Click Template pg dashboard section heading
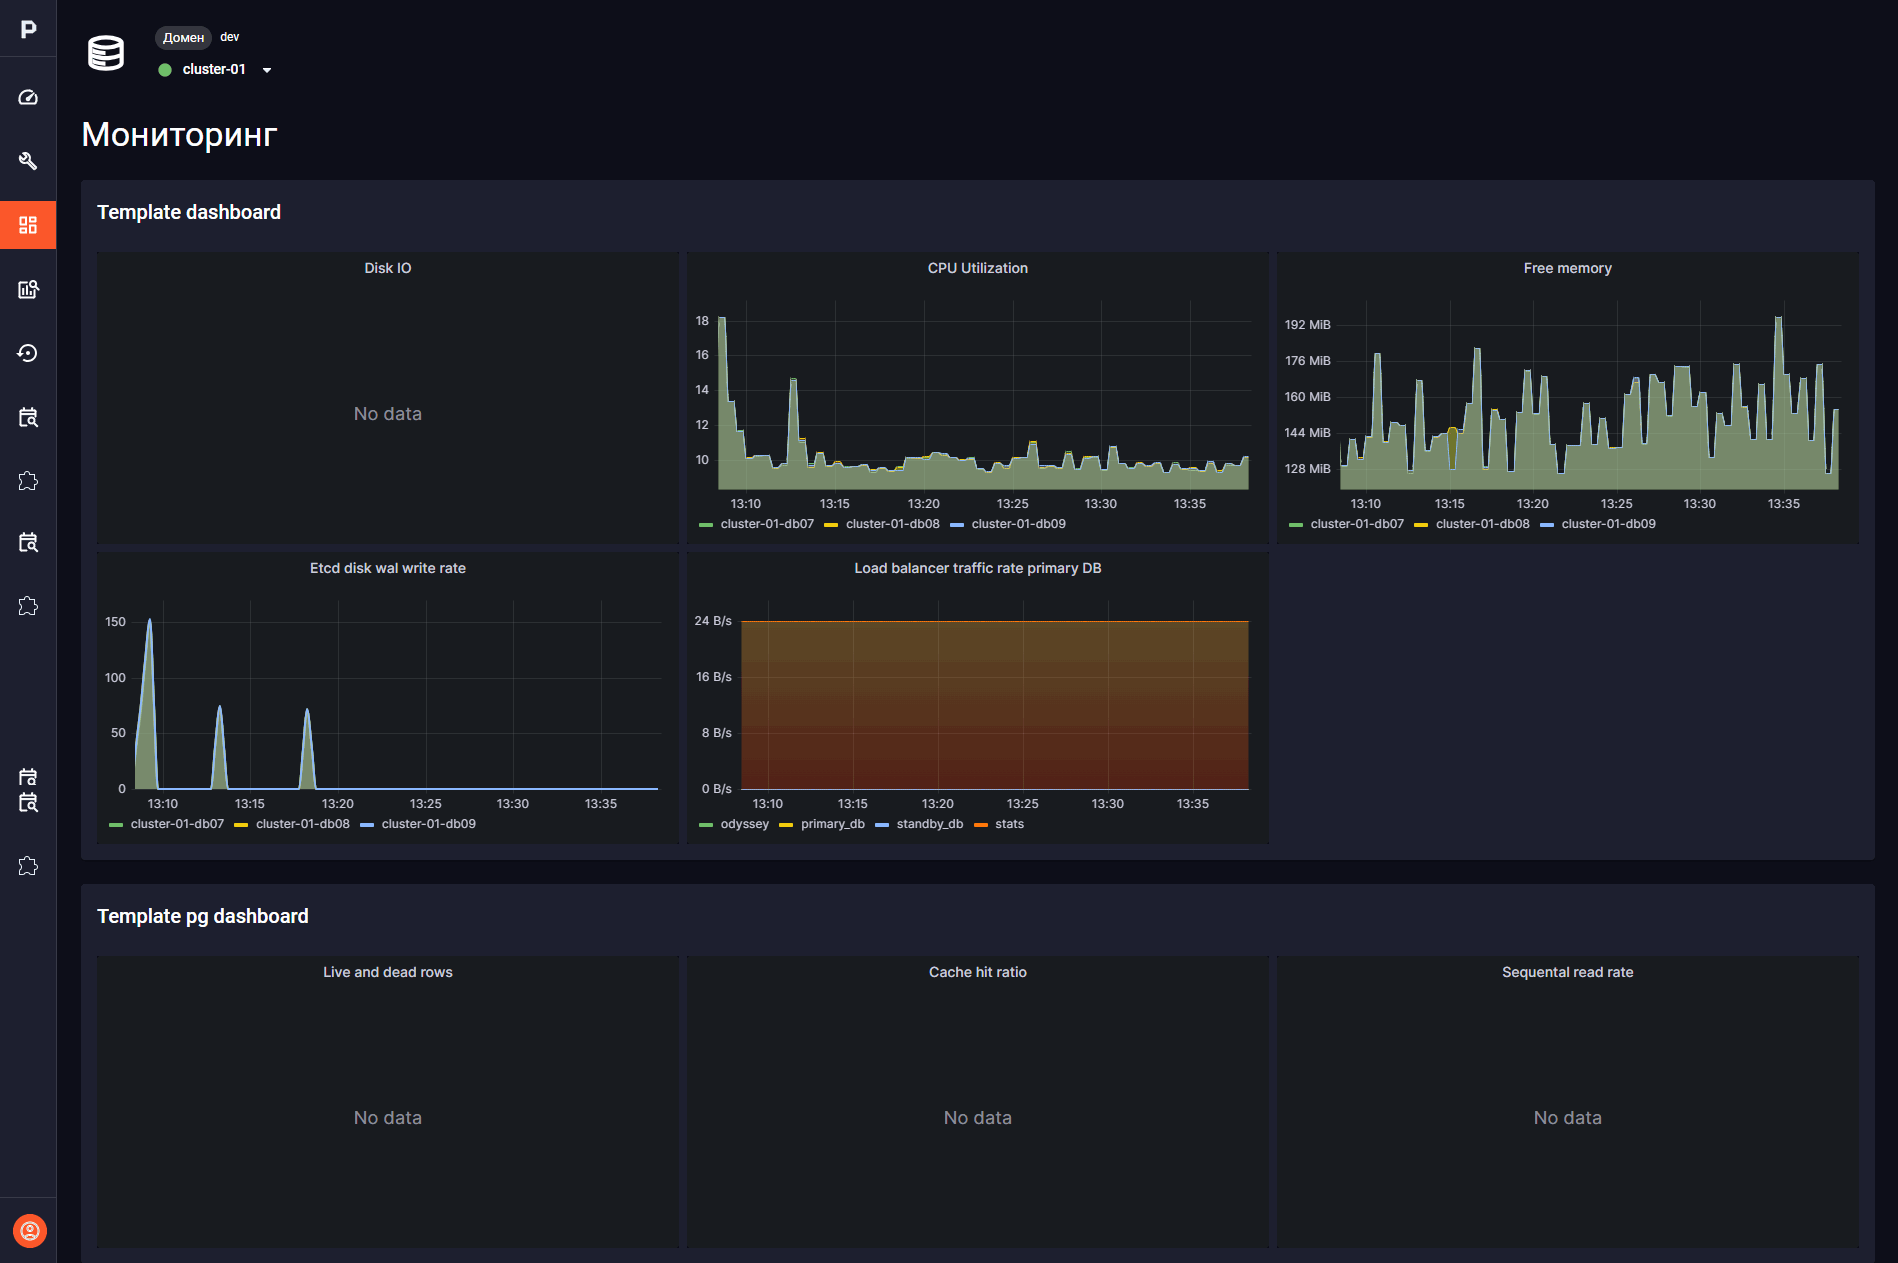Image resolution: width=1898 pixels, height=1263 pixels. click(203, 916)
